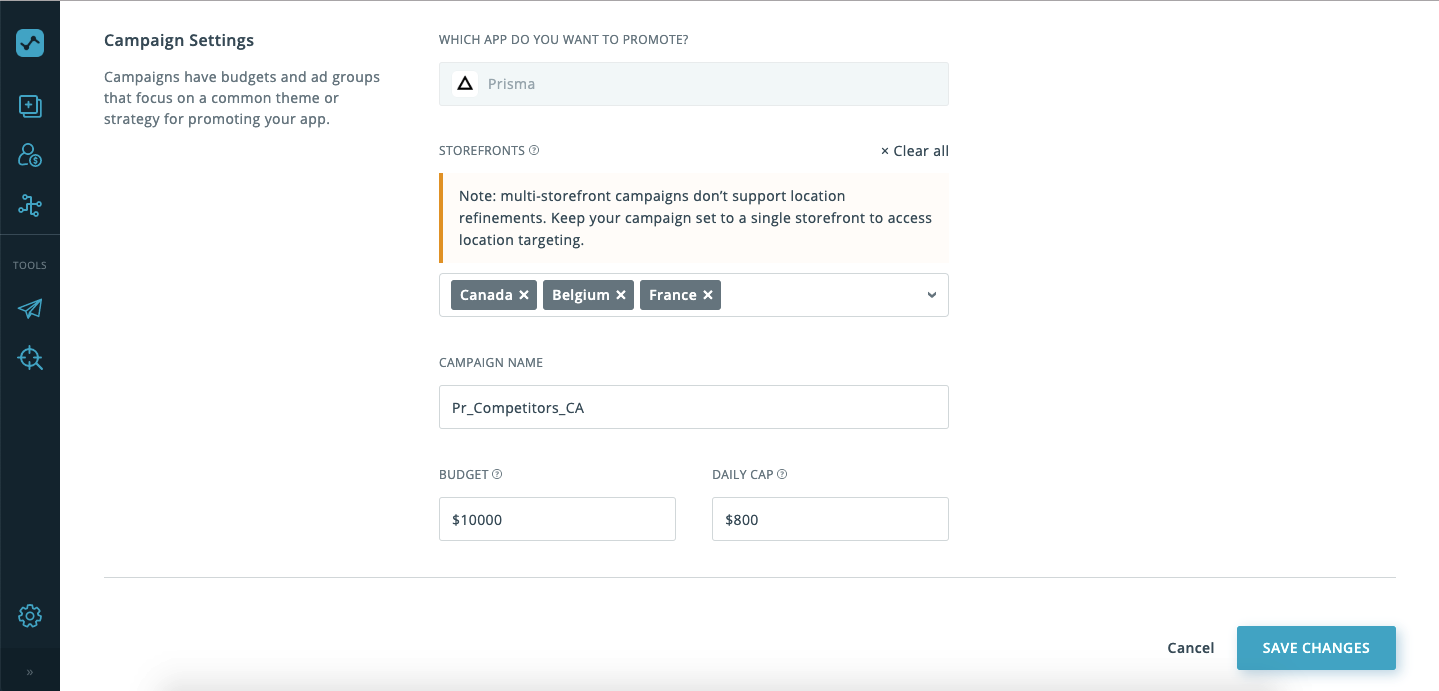This screenshot has height=691, width=1439.
Task: Open the hierarchy tree sidebar icon
Action: pyautogui.click(x=30, y=206)
